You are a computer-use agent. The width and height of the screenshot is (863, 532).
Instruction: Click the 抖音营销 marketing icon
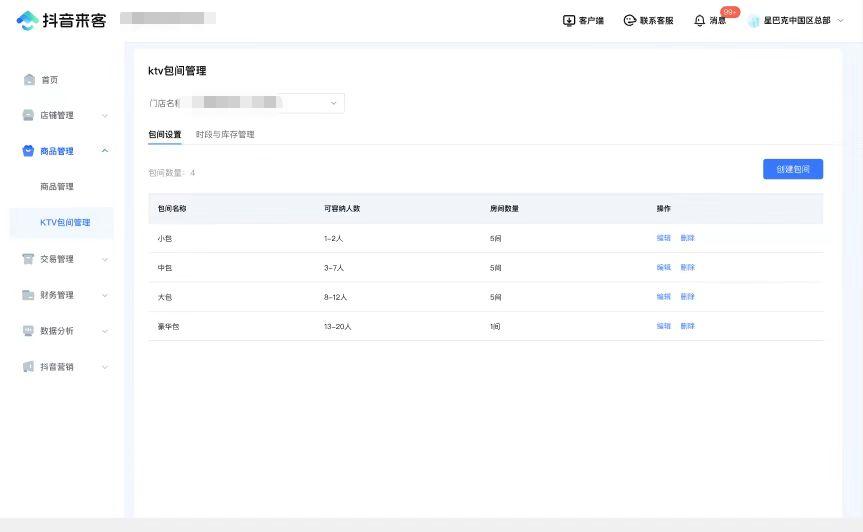[29, 367]
